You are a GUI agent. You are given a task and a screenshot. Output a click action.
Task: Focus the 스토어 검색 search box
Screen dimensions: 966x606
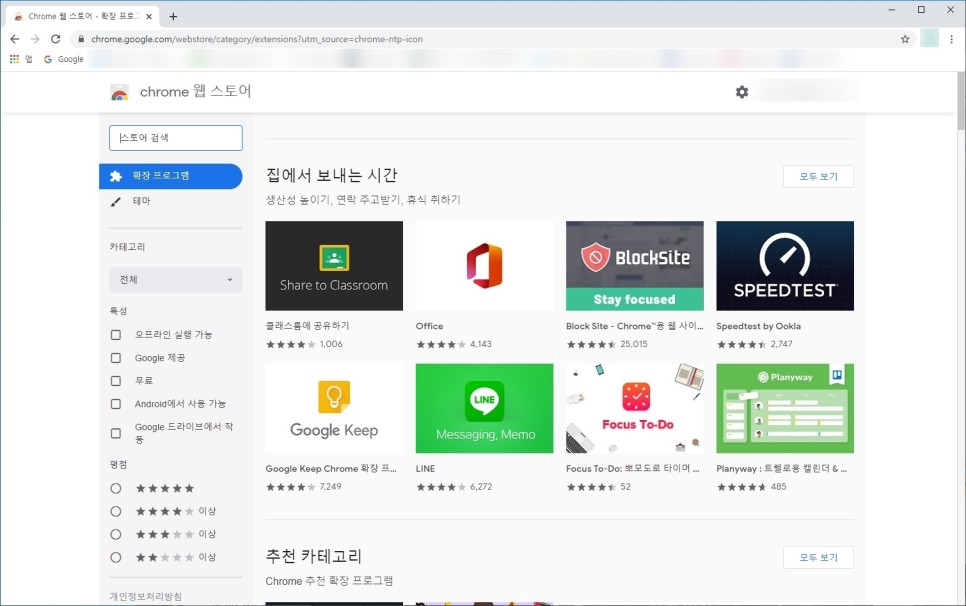[176, 138]
